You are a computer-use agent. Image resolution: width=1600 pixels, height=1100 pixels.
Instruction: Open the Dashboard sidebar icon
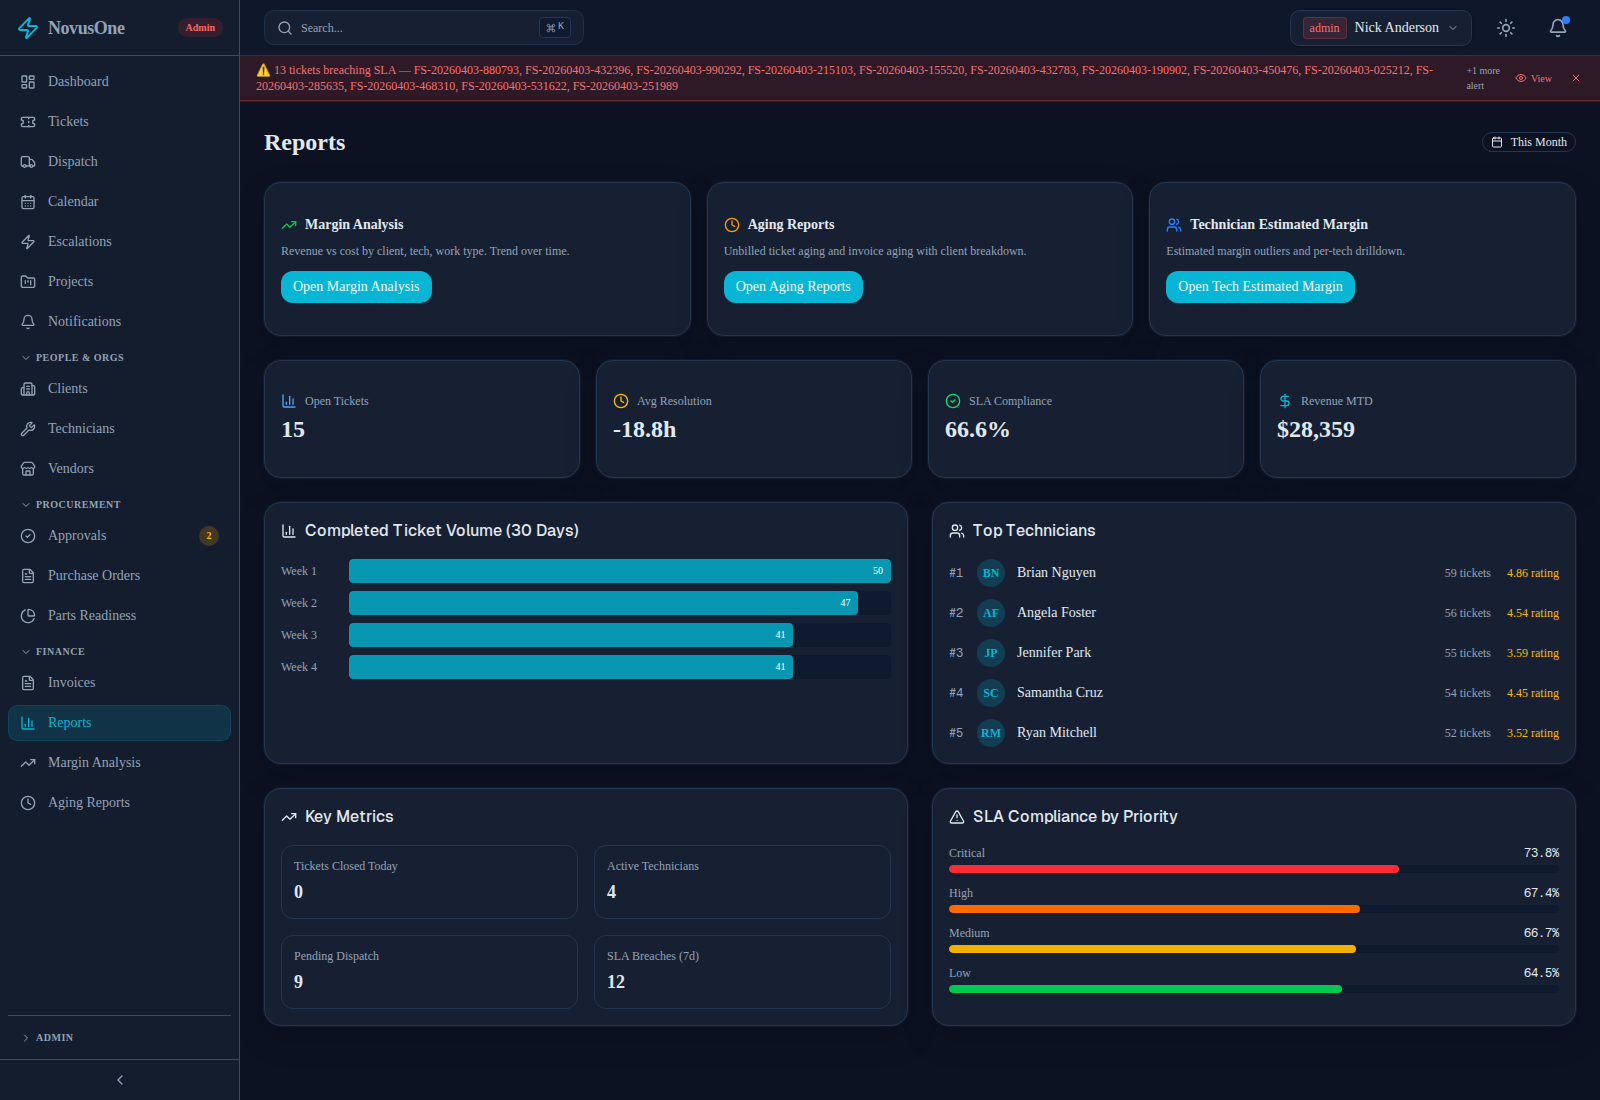(x=28, y=82)
